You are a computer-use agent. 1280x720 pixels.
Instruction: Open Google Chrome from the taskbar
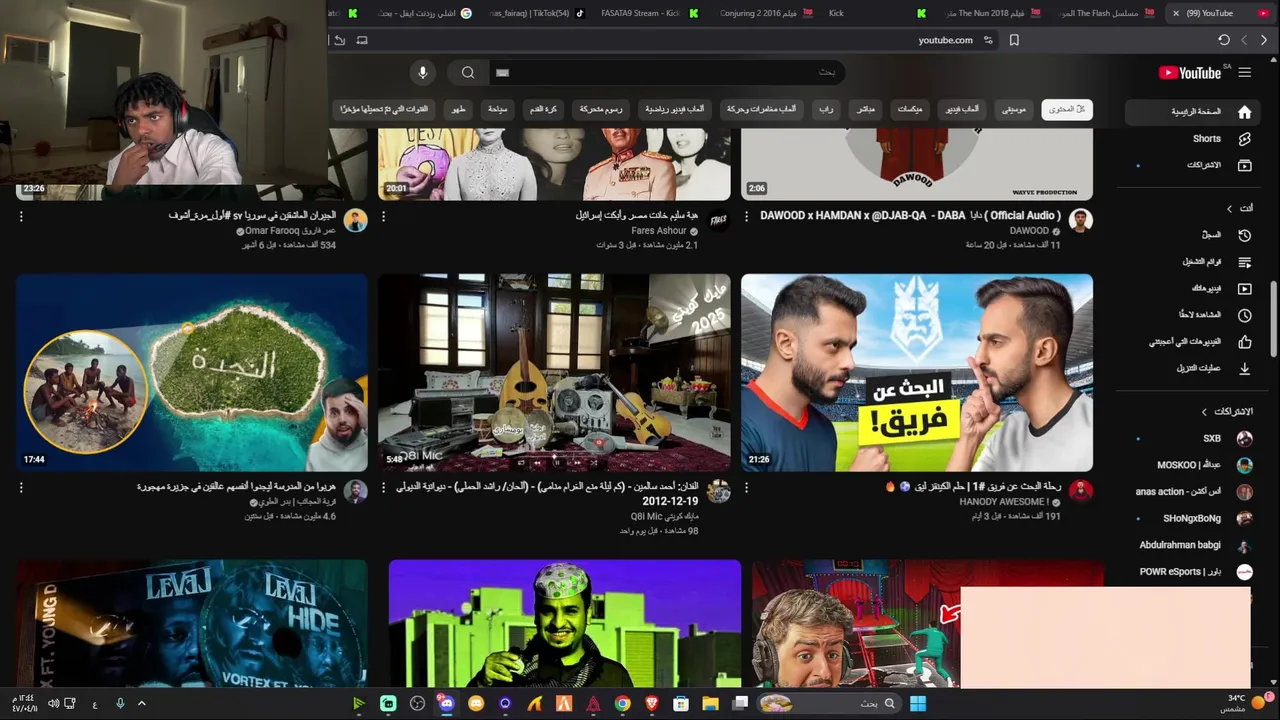(622, 704)
